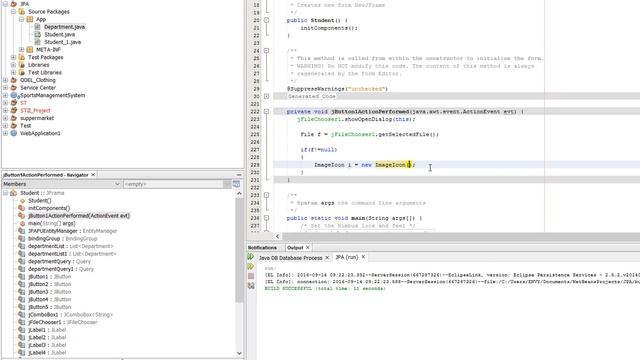Viewport: 640px width, 360px height.
Task: Select jComboBox1 field in Navigator
Action: 70,315
